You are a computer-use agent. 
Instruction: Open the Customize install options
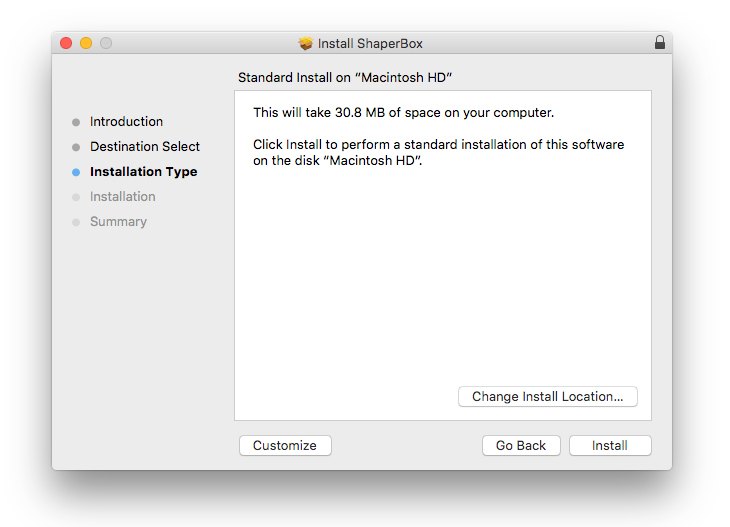[285, 446]
